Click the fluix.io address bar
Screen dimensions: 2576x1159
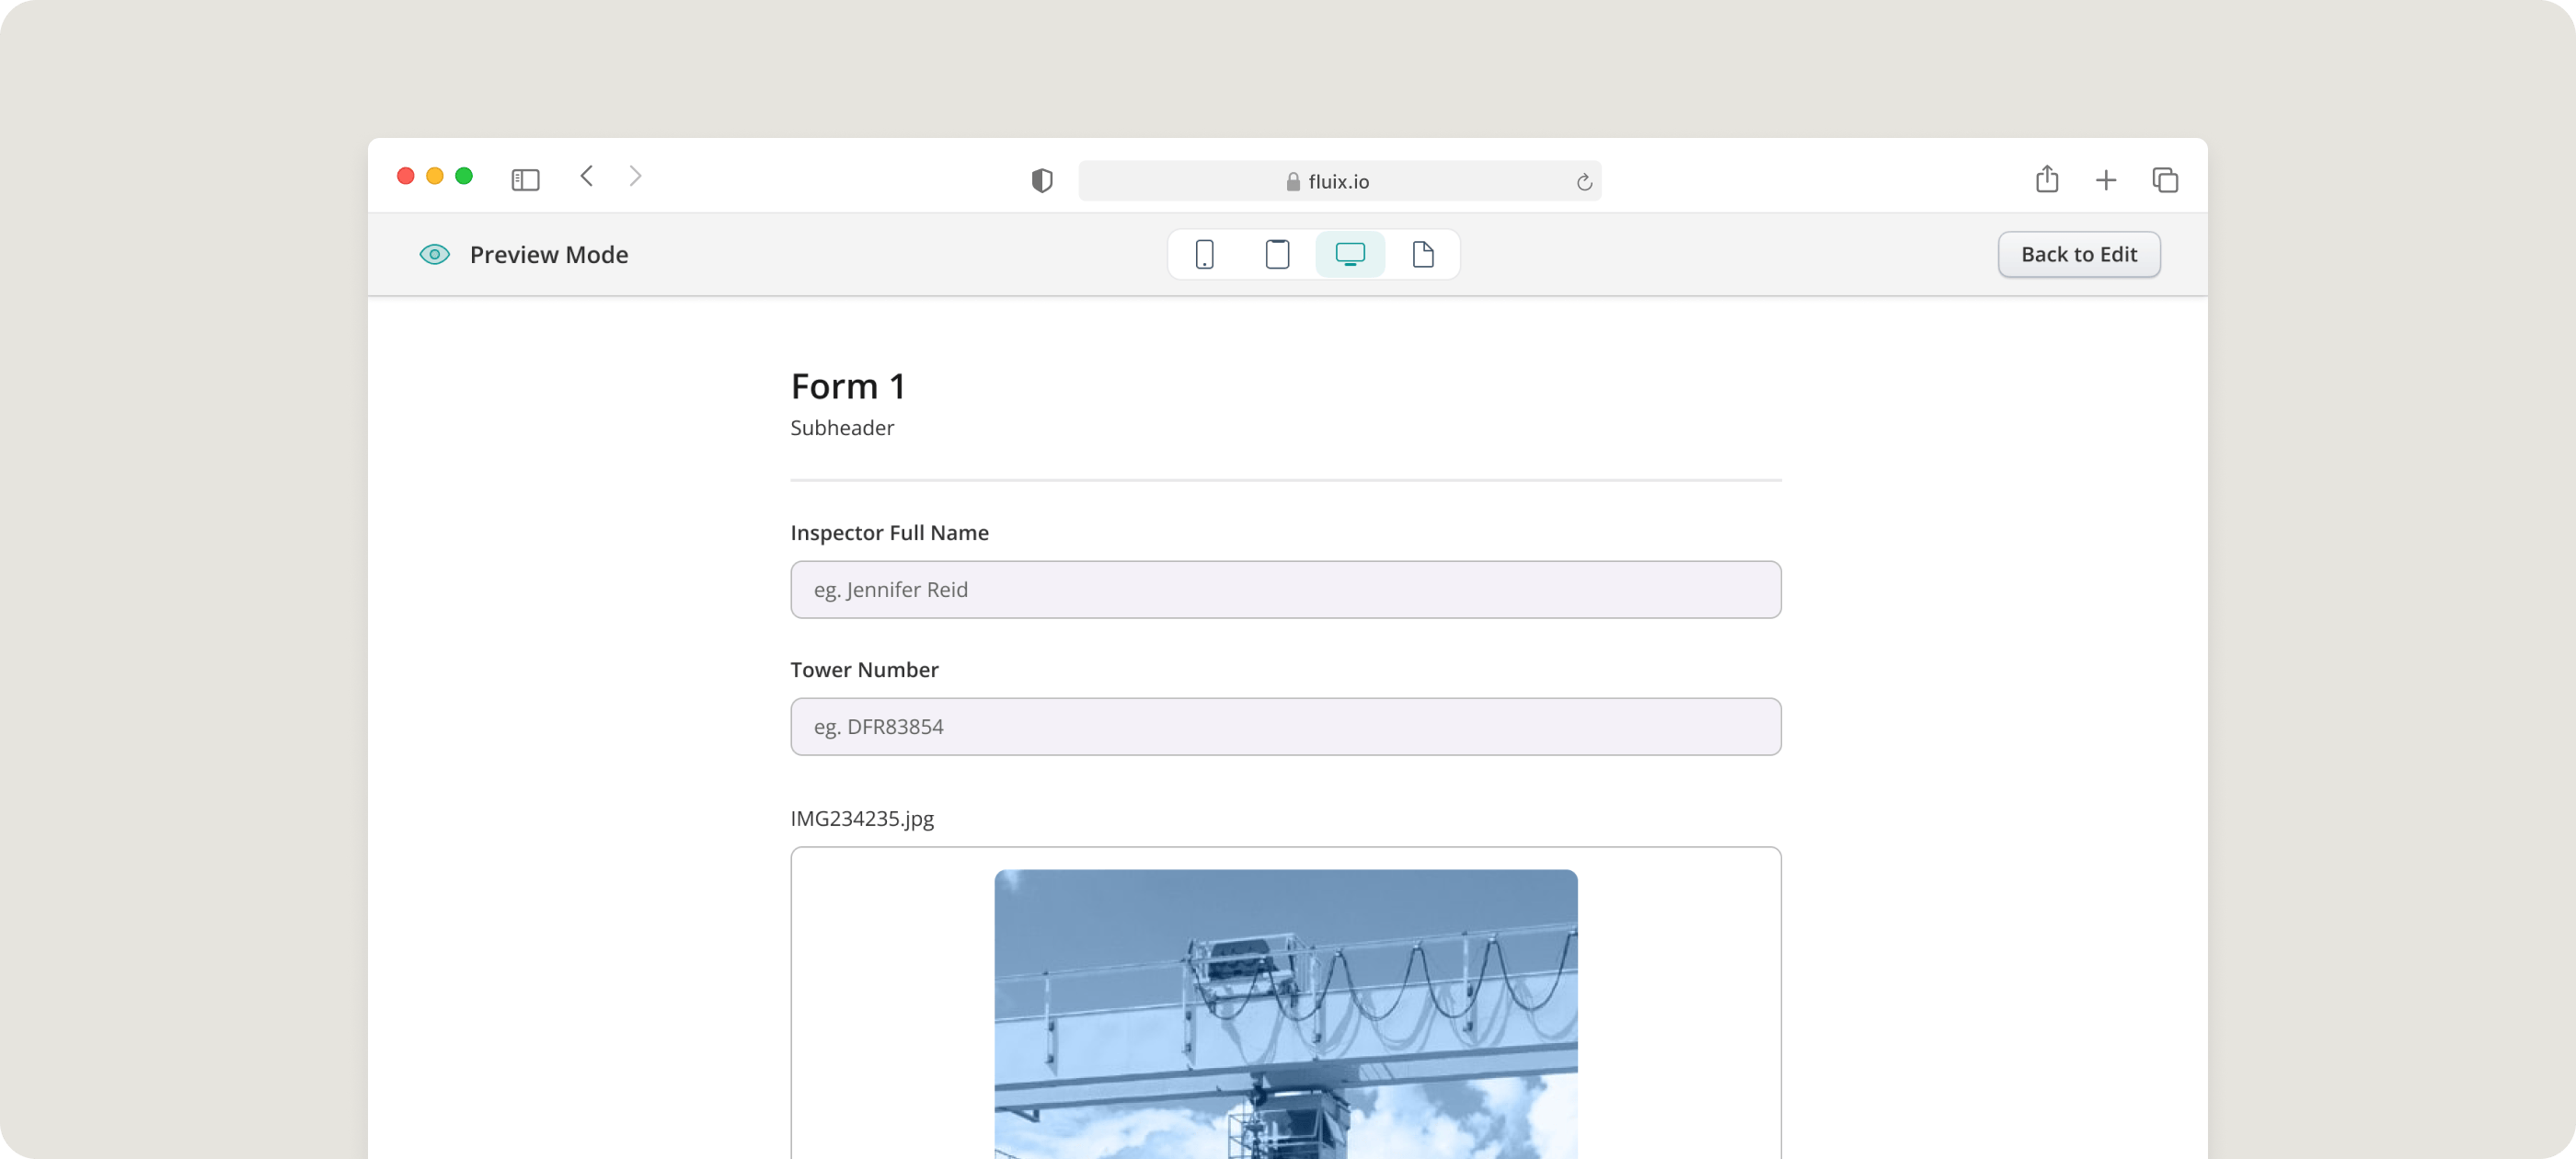[1338, 181]
